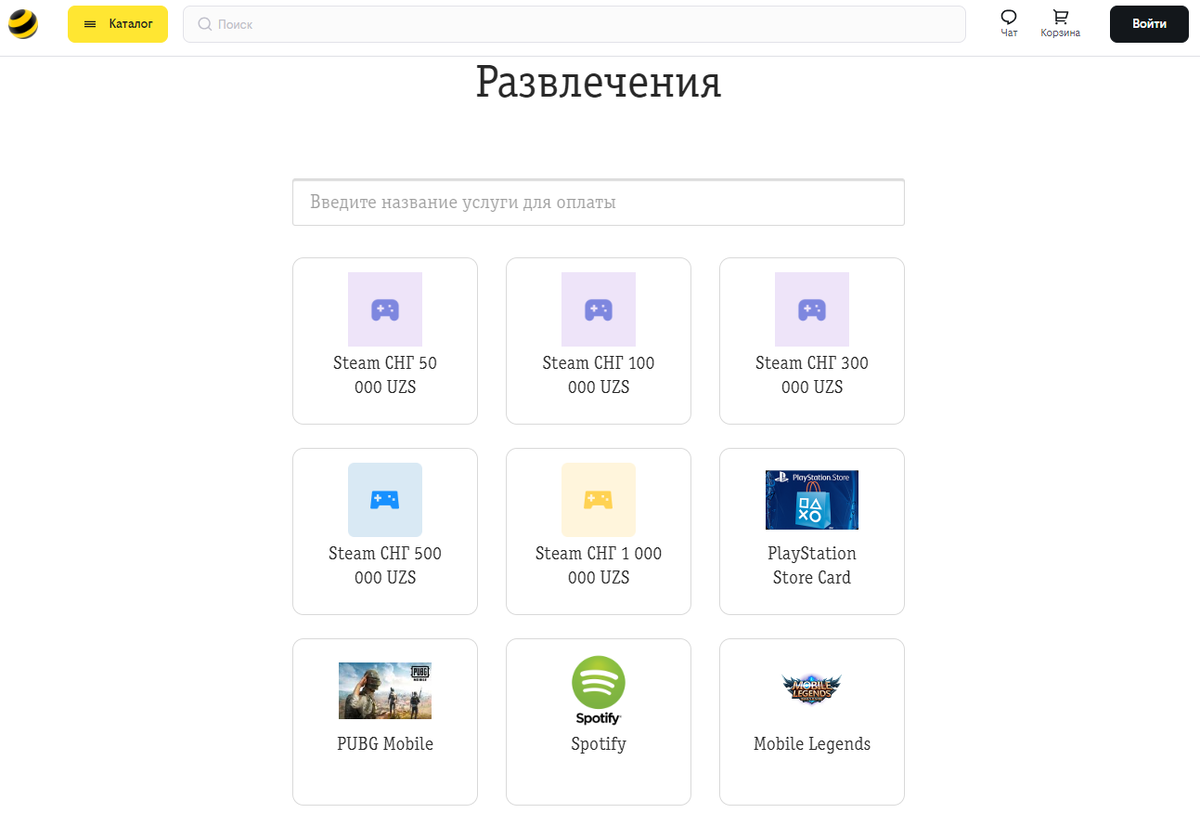Click the Steam СНГ 100 000 UZS gamepad icon
The width and height of the screenshot is (1200, 813).
tap(598, 310)
